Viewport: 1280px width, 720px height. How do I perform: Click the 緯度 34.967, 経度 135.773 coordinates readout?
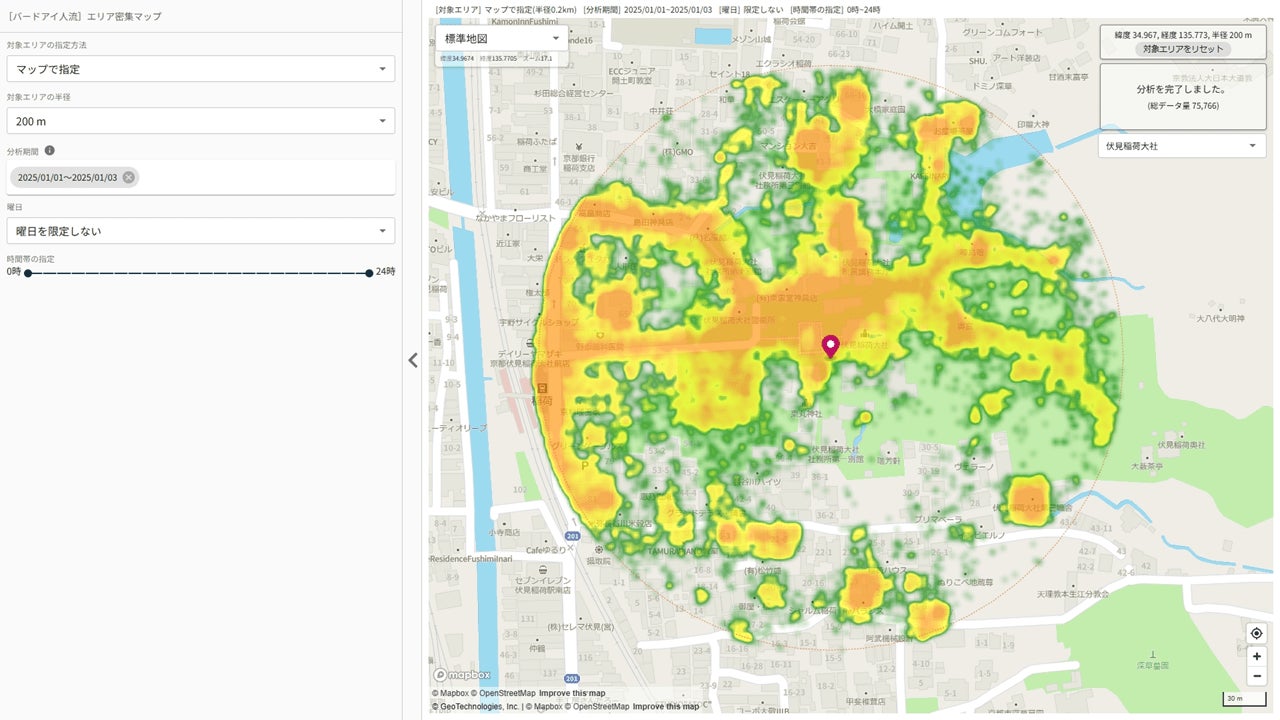1183,35
